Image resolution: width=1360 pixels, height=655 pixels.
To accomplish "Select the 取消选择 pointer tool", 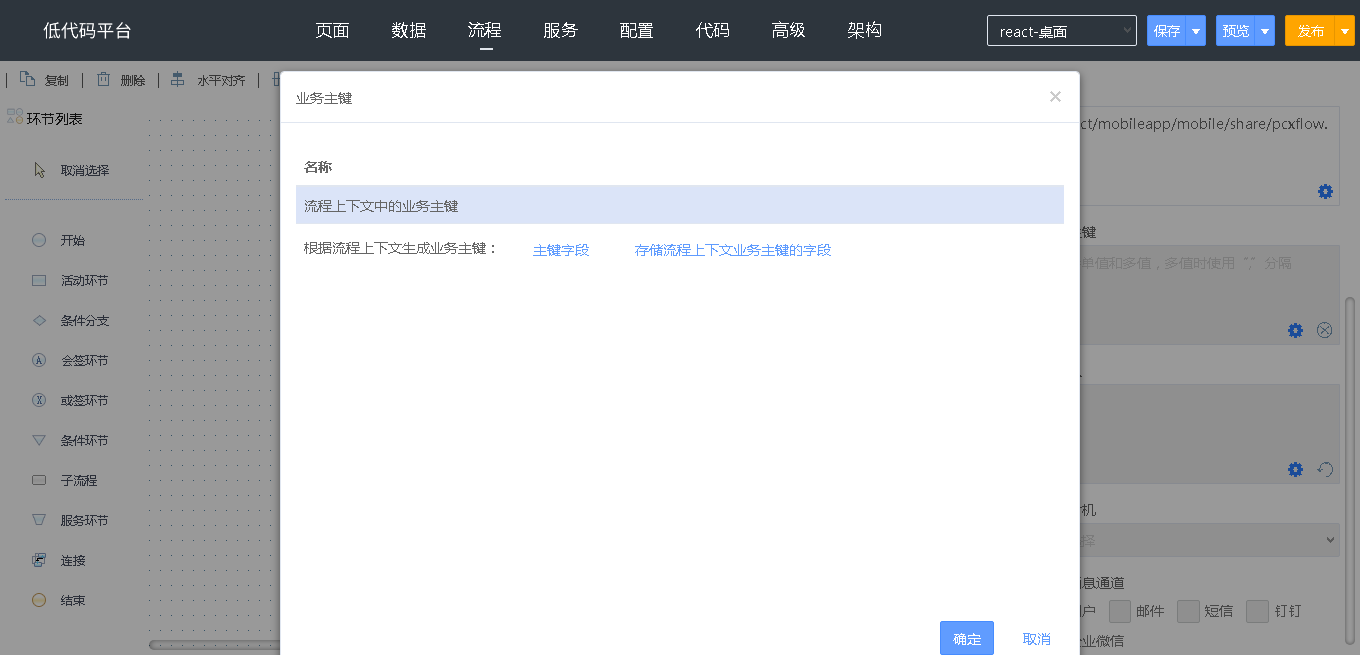I will click(x=40, y=170).
